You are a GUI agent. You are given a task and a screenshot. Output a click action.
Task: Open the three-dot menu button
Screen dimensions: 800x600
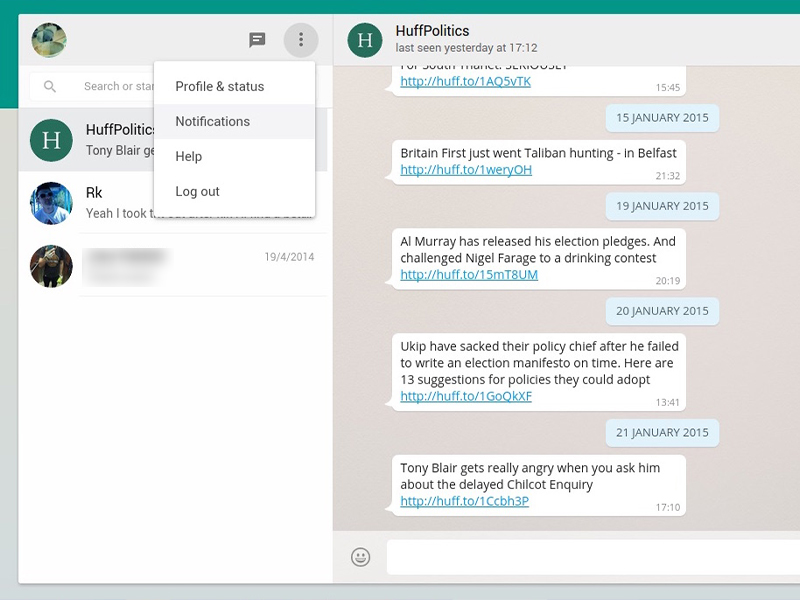(x=301, y=39)
